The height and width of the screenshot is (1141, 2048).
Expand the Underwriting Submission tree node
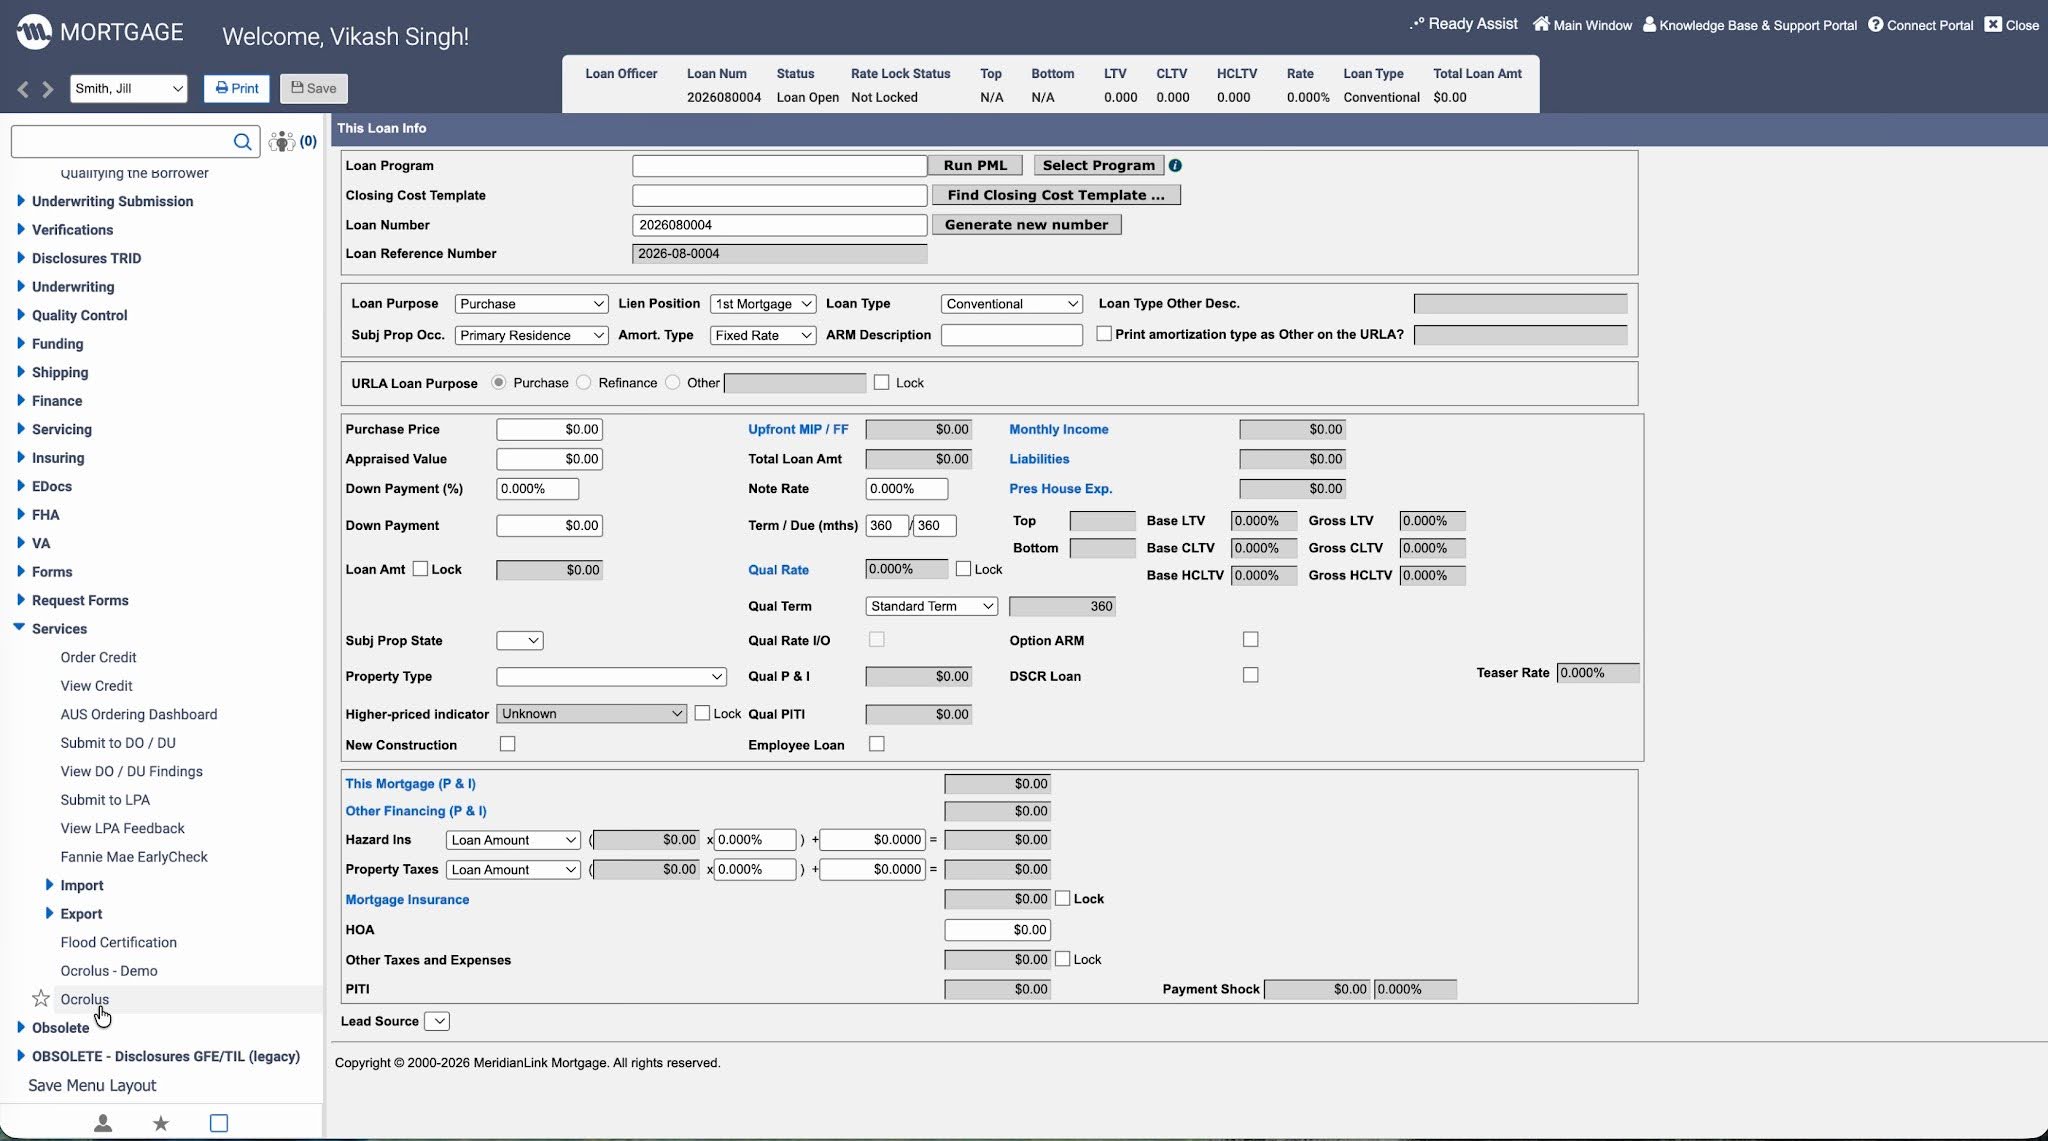tap(21, 201)
